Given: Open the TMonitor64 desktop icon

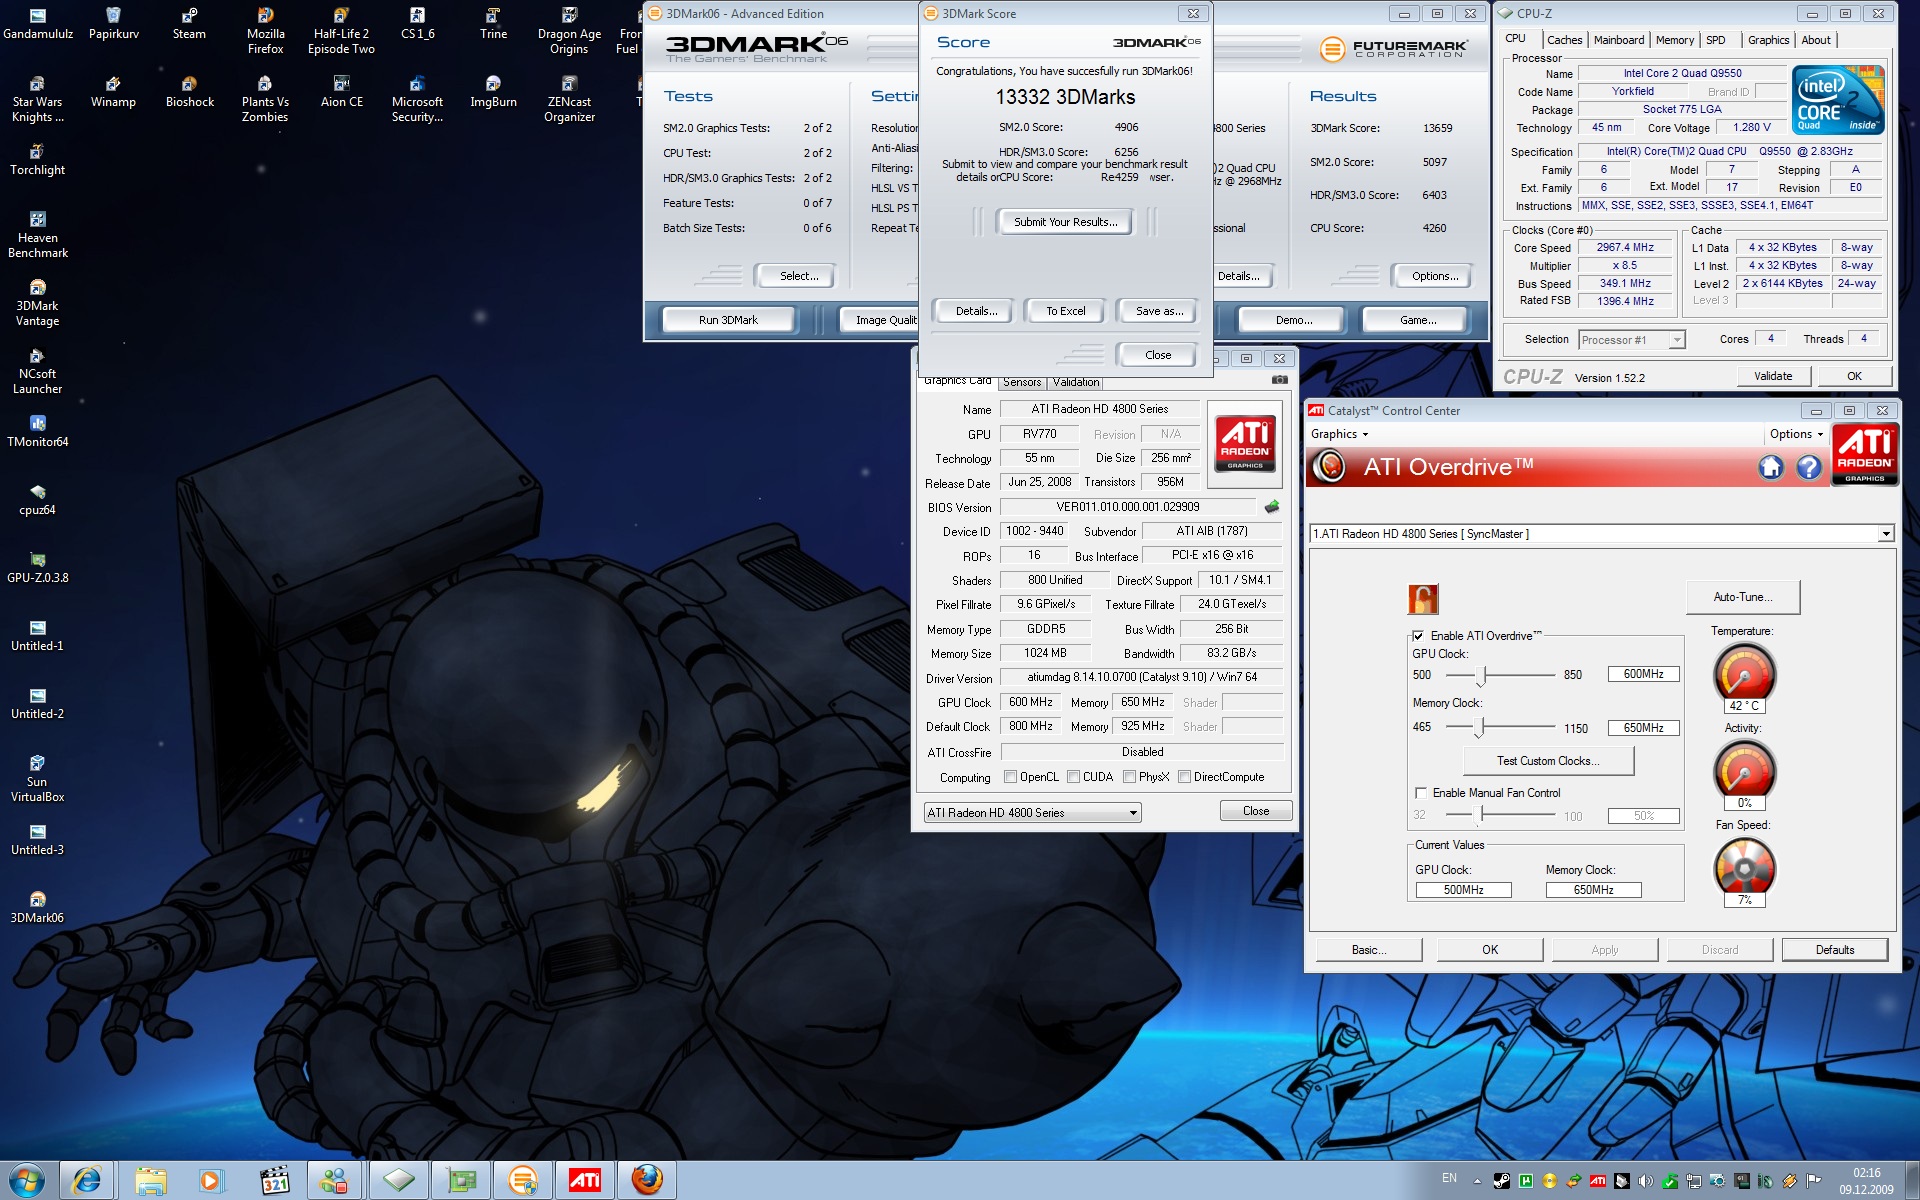Looking at the screenshot, I should (37, 431).
